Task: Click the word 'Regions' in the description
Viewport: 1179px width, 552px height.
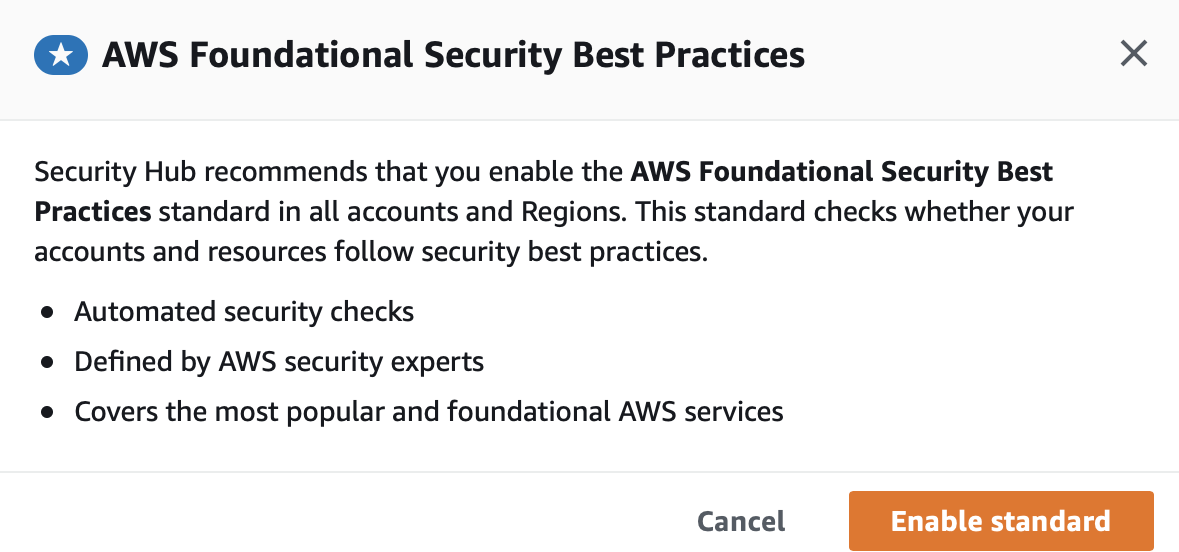Action: point(574,213)
